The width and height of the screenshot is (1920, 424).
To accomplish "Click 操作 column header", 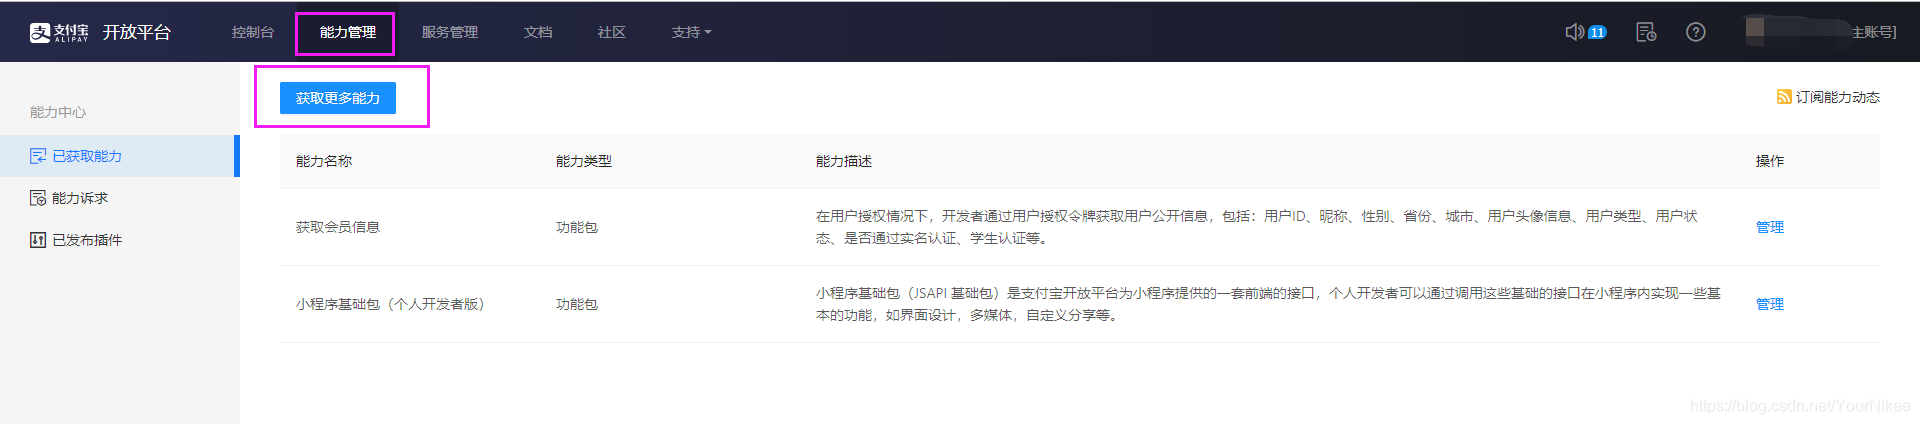I will point(1770,161).
